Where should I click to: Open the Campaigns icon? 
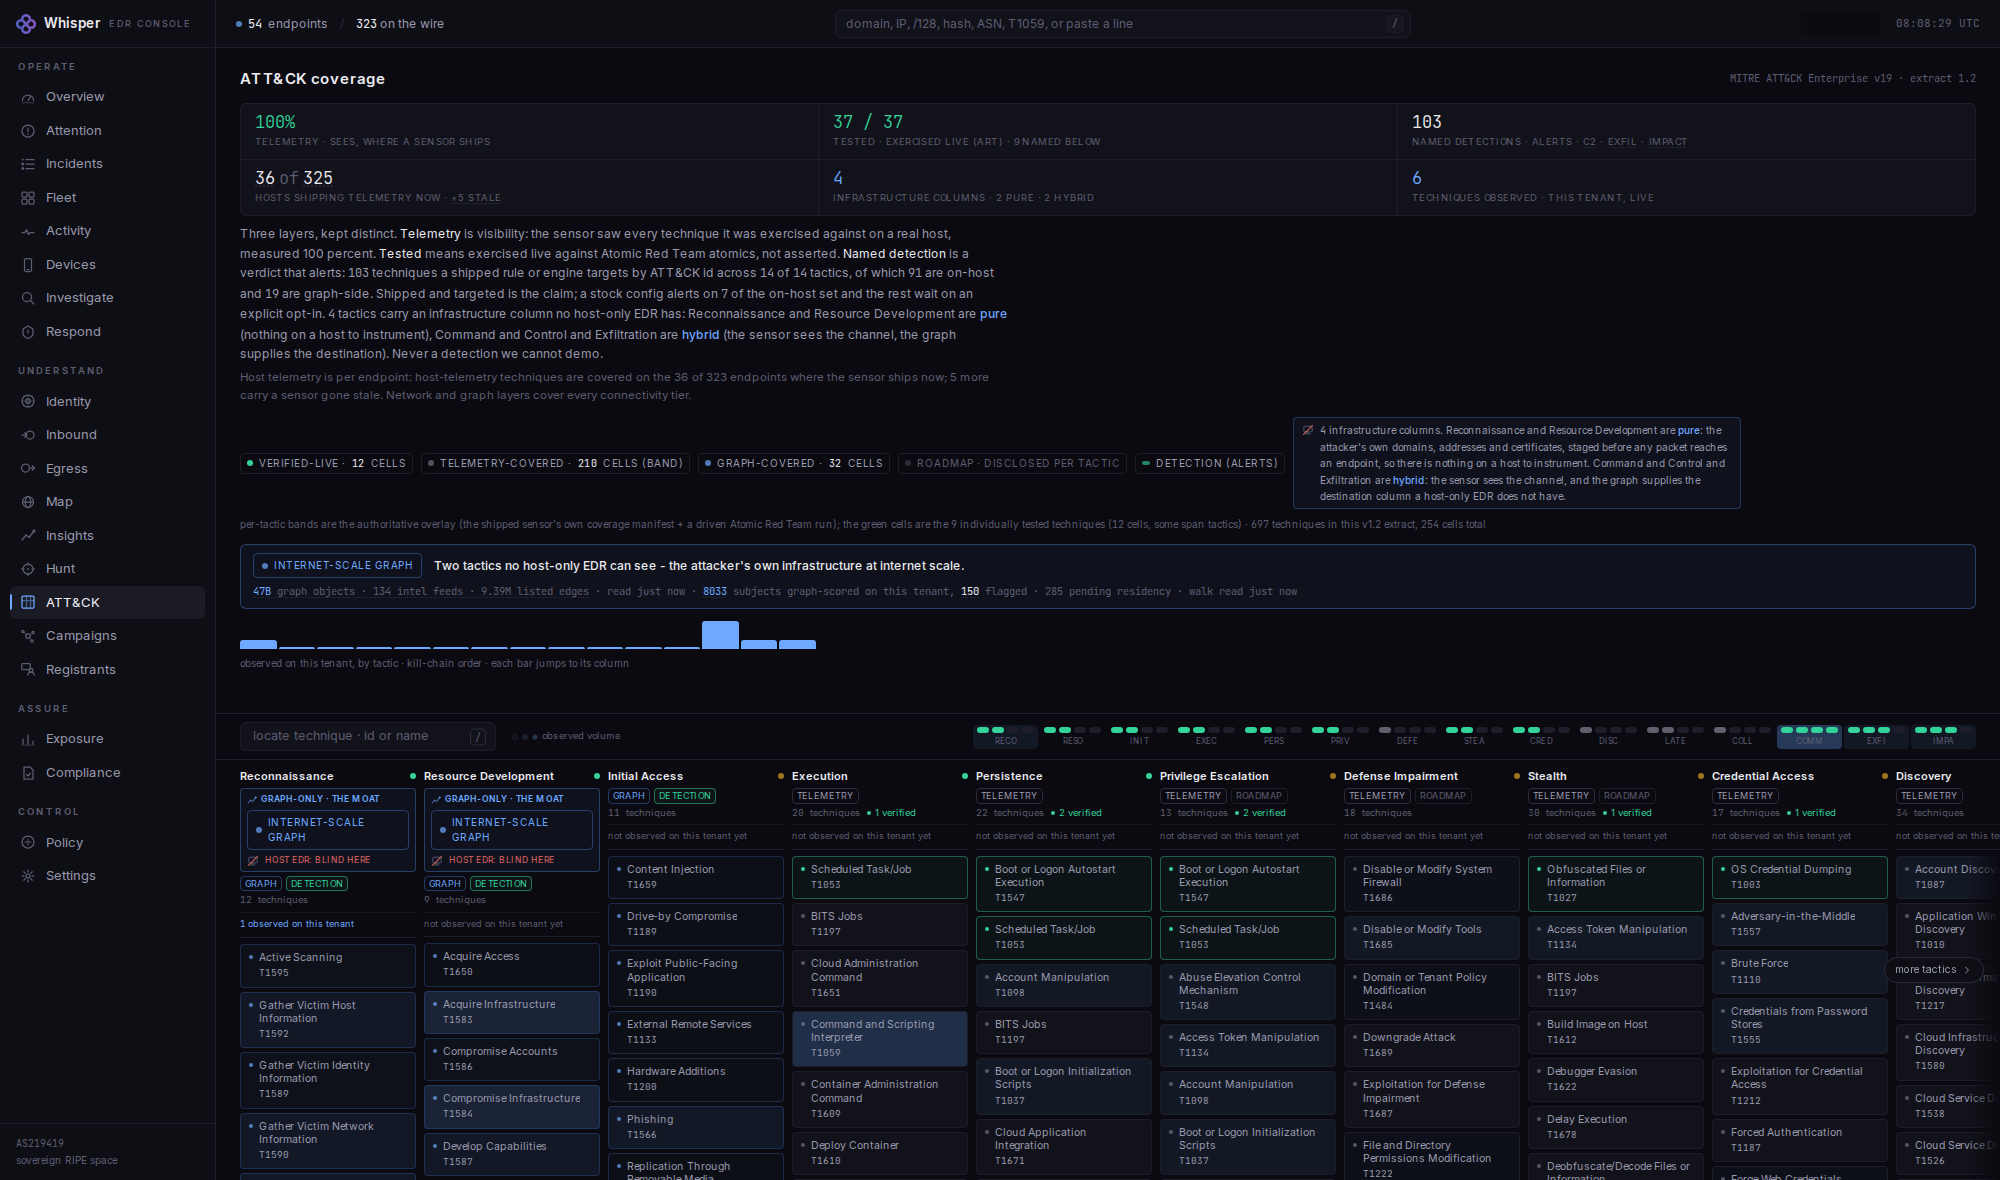pos(28,636)
